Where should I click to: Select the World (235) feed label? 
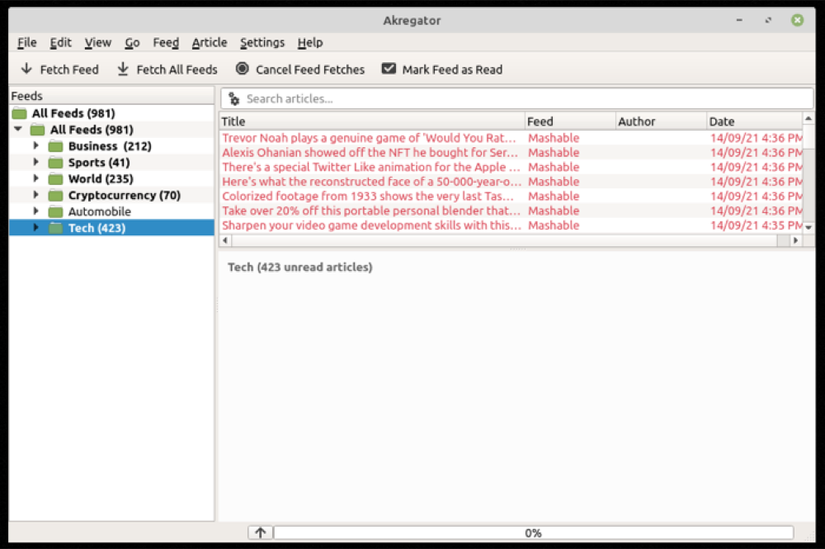click(x=100, y=179)
